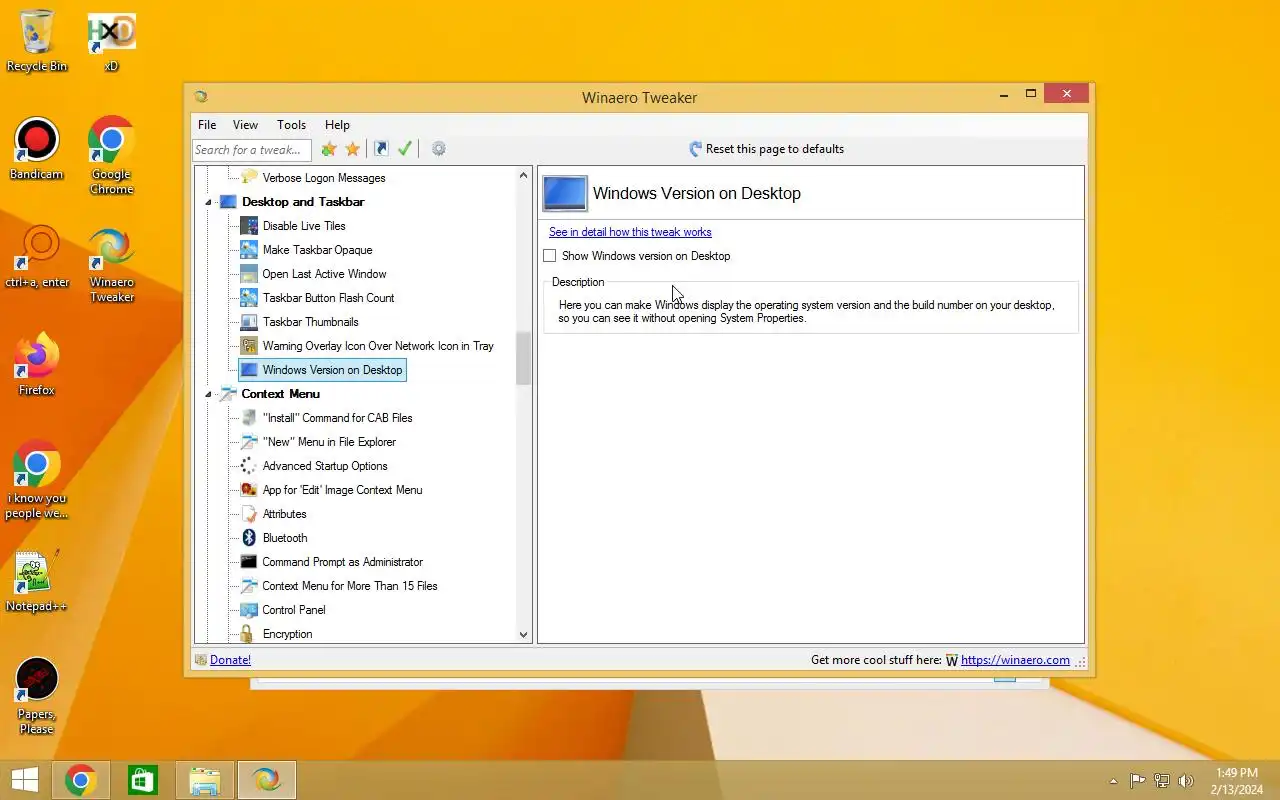This screenshot has height=800, width=1280.
Task: Select Context Menu for More Than 15 Files
Action: (350, 586)
